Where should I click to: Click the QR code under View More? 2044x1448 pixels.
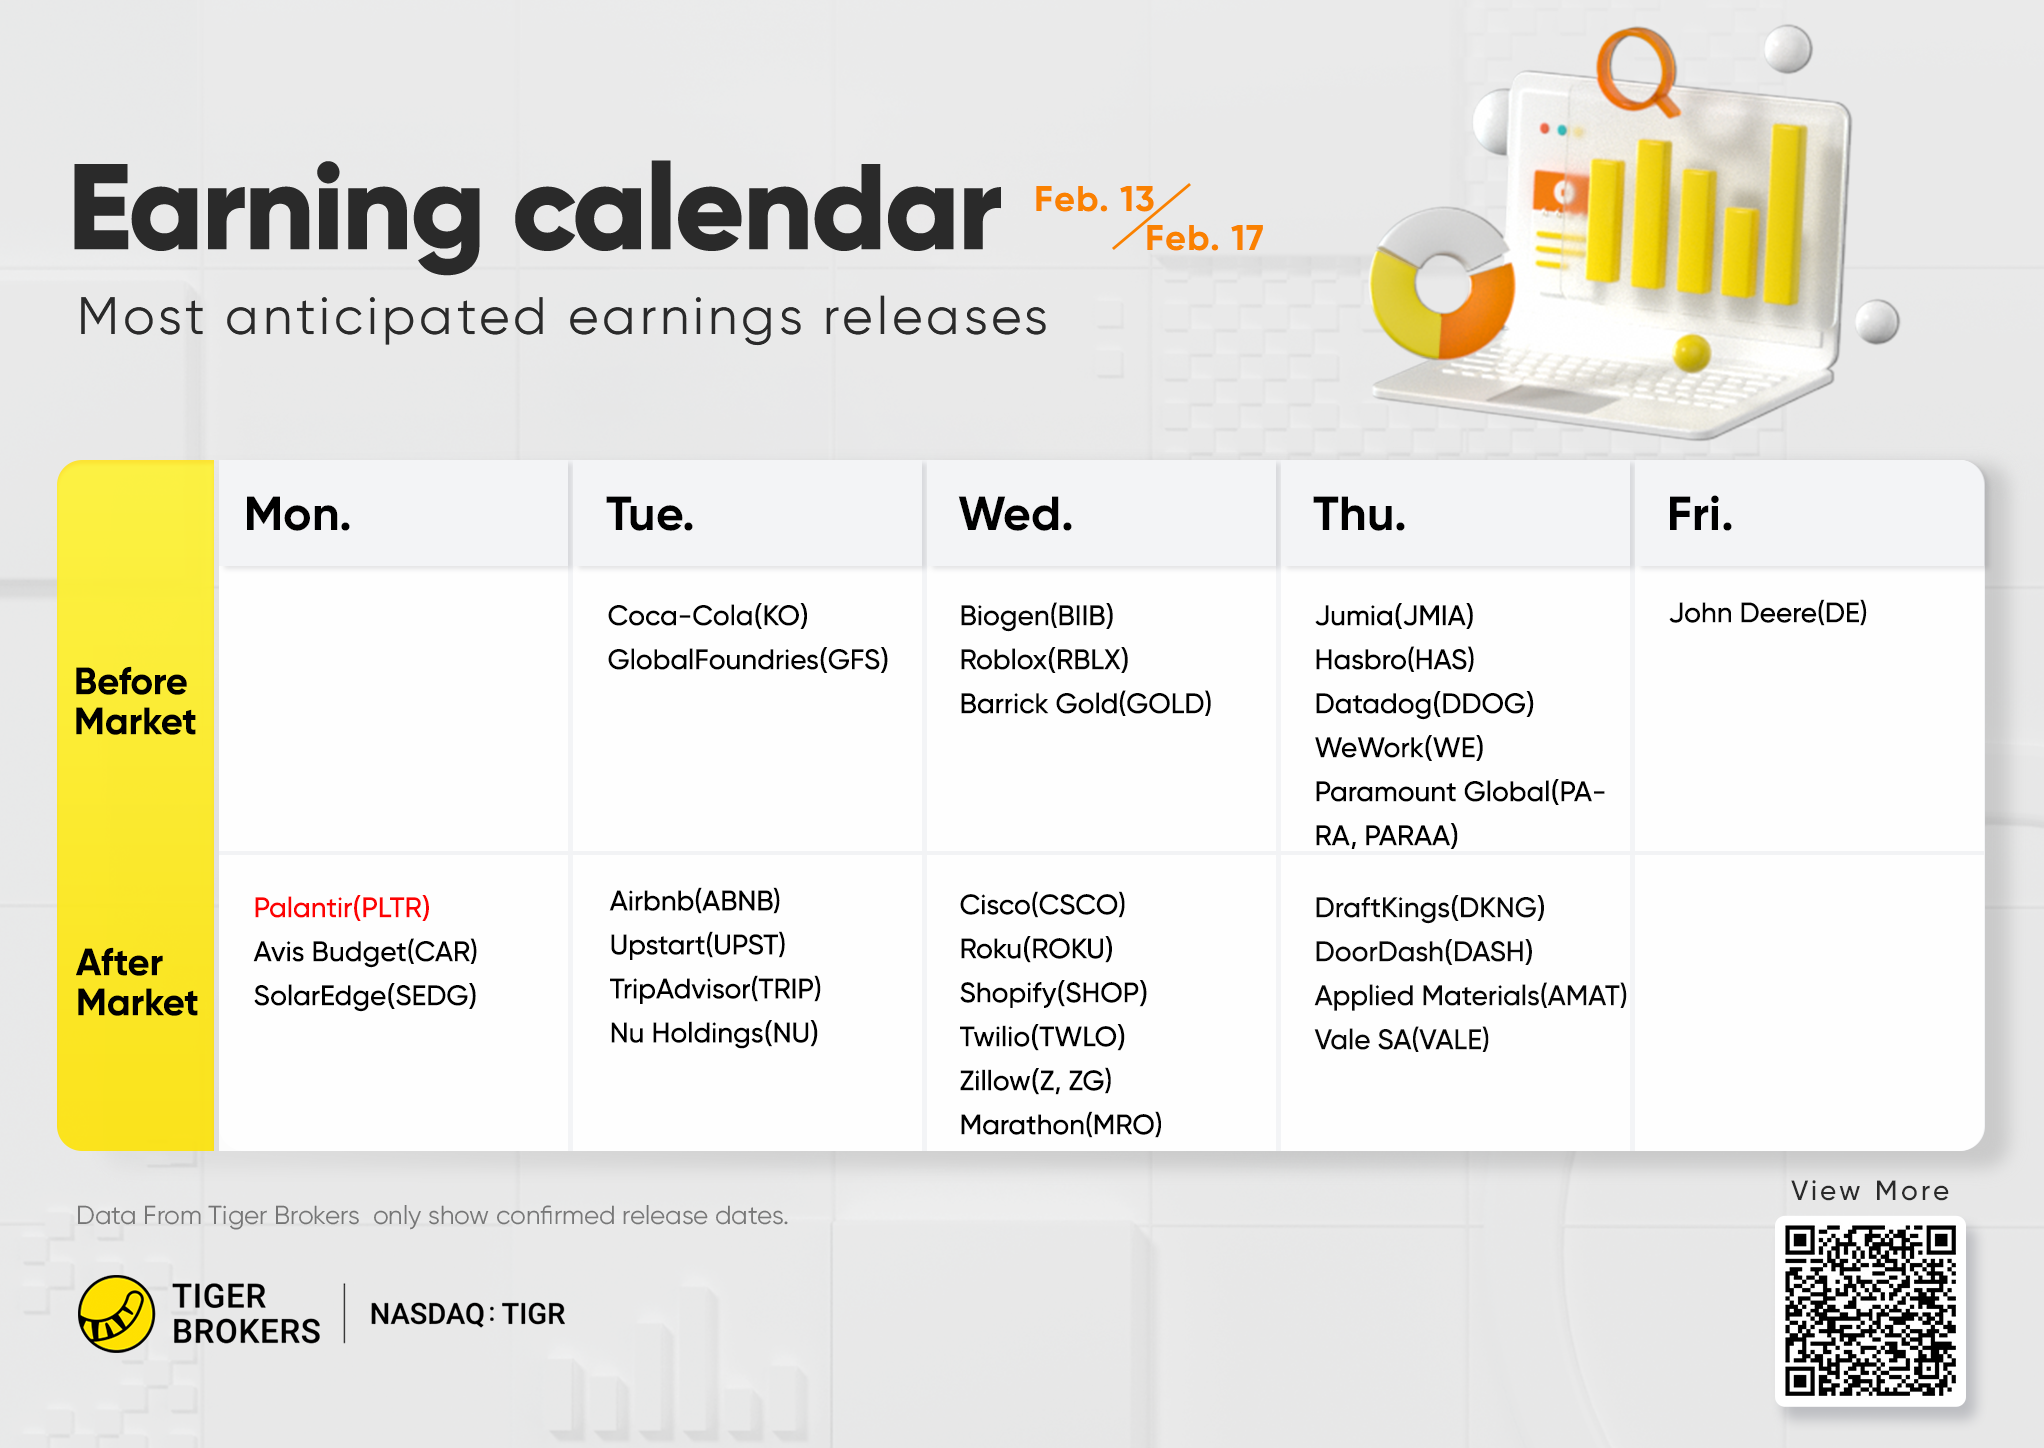click(1870, 1311)
